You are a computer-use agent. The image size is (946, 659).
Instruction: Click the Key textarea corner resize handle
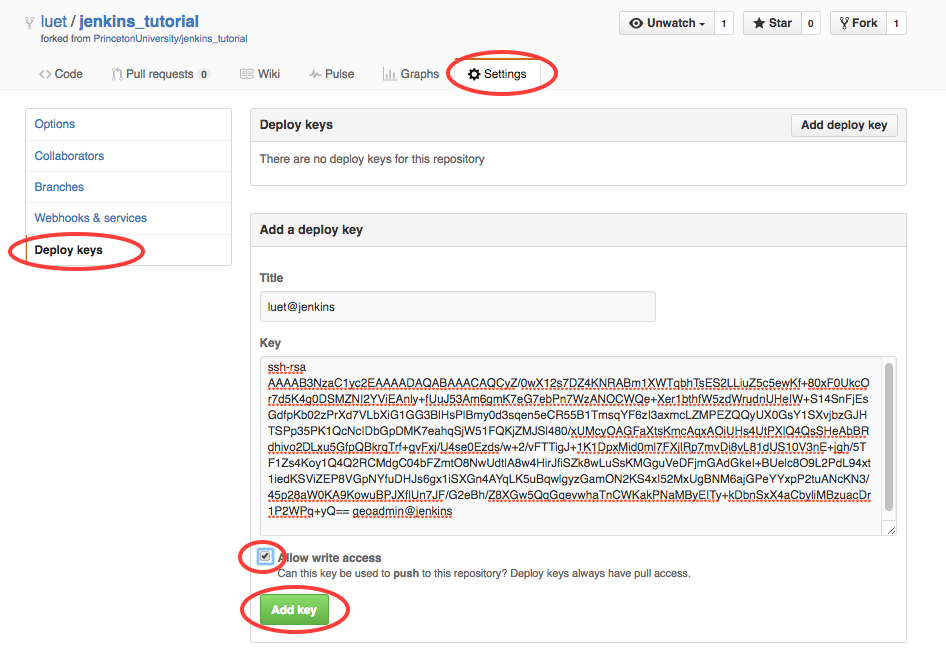[891, 530]
